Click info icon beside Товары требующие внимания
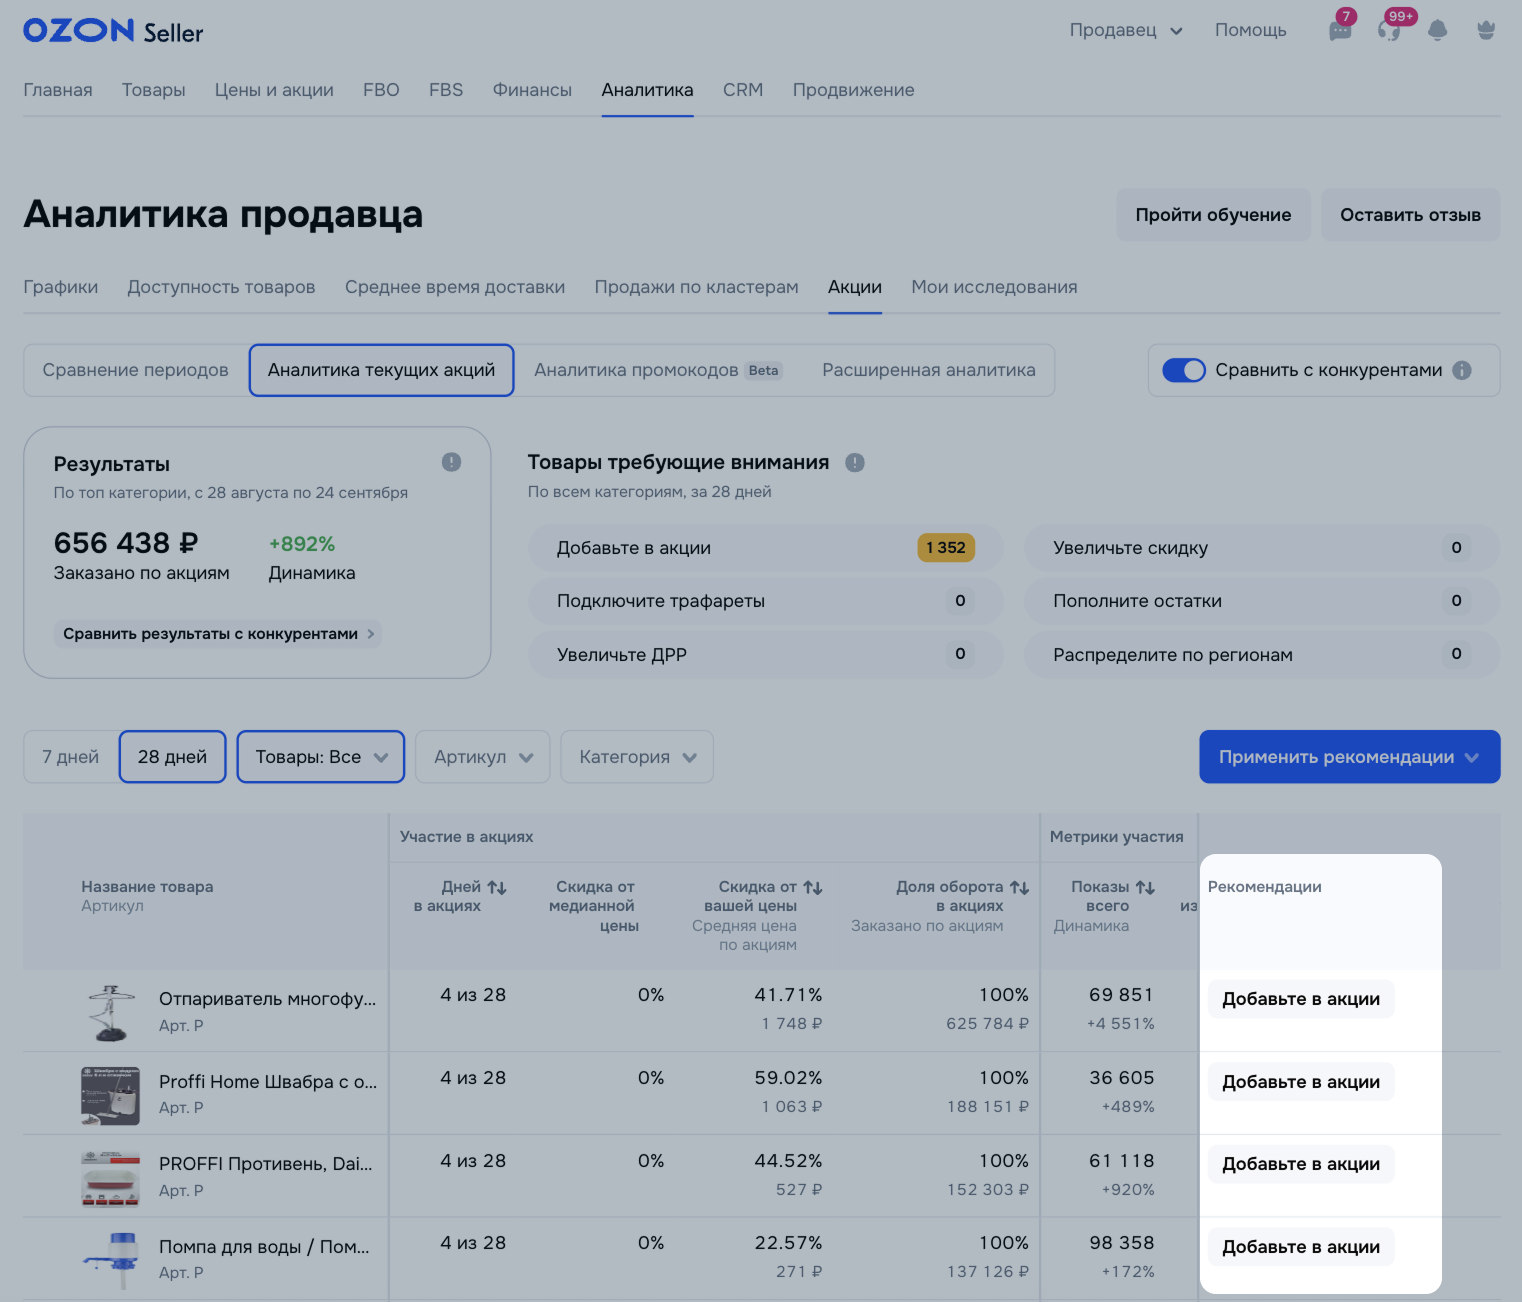 854,463
